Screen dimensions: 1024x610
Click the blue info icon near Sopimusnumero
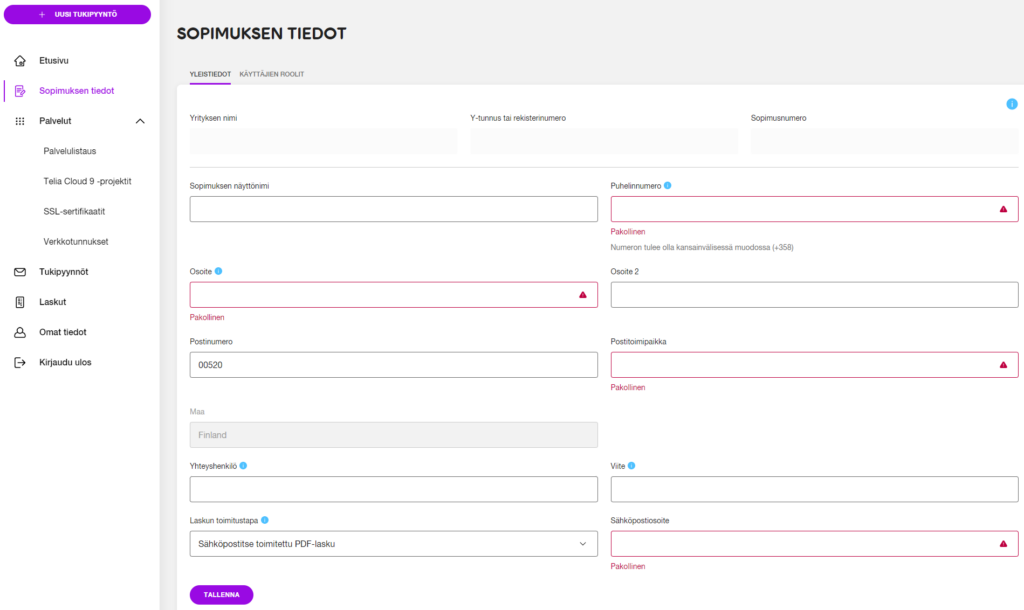pos(1012,104)
